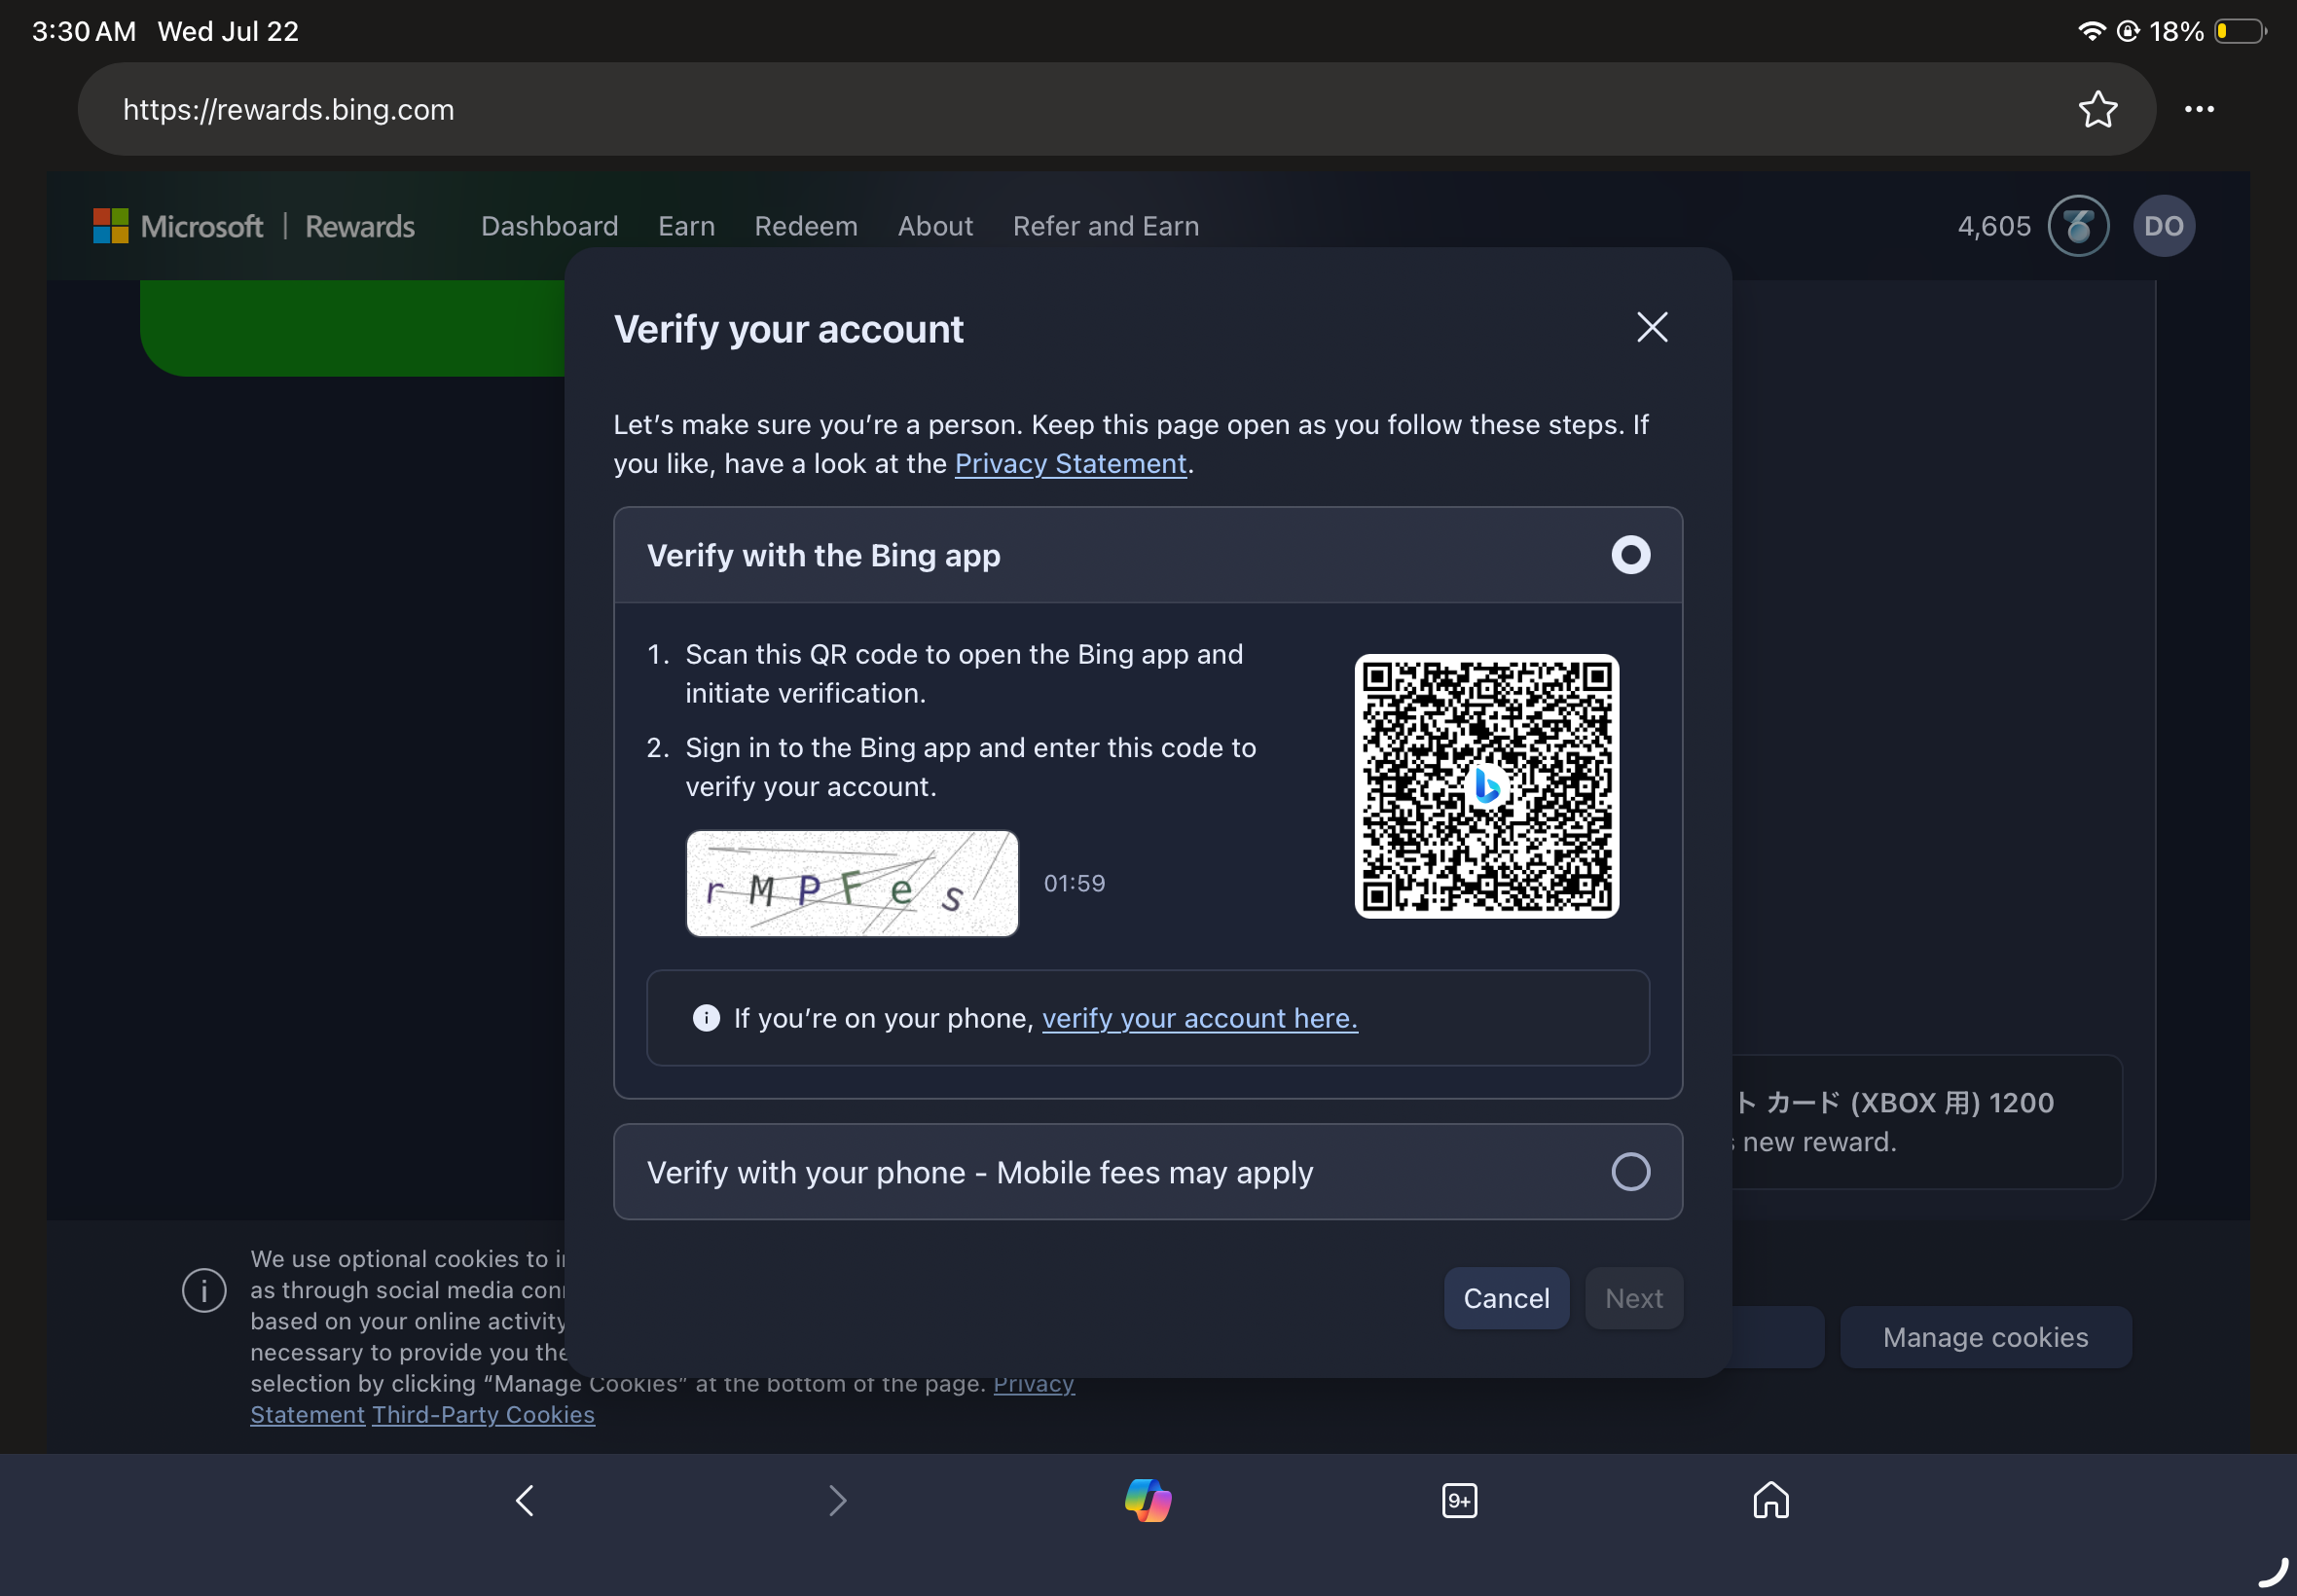The height and width of the screenshot is (1596, 2297).
Task: Open the XBOX 1200 reward card
Action: tap(1927, 1122)
